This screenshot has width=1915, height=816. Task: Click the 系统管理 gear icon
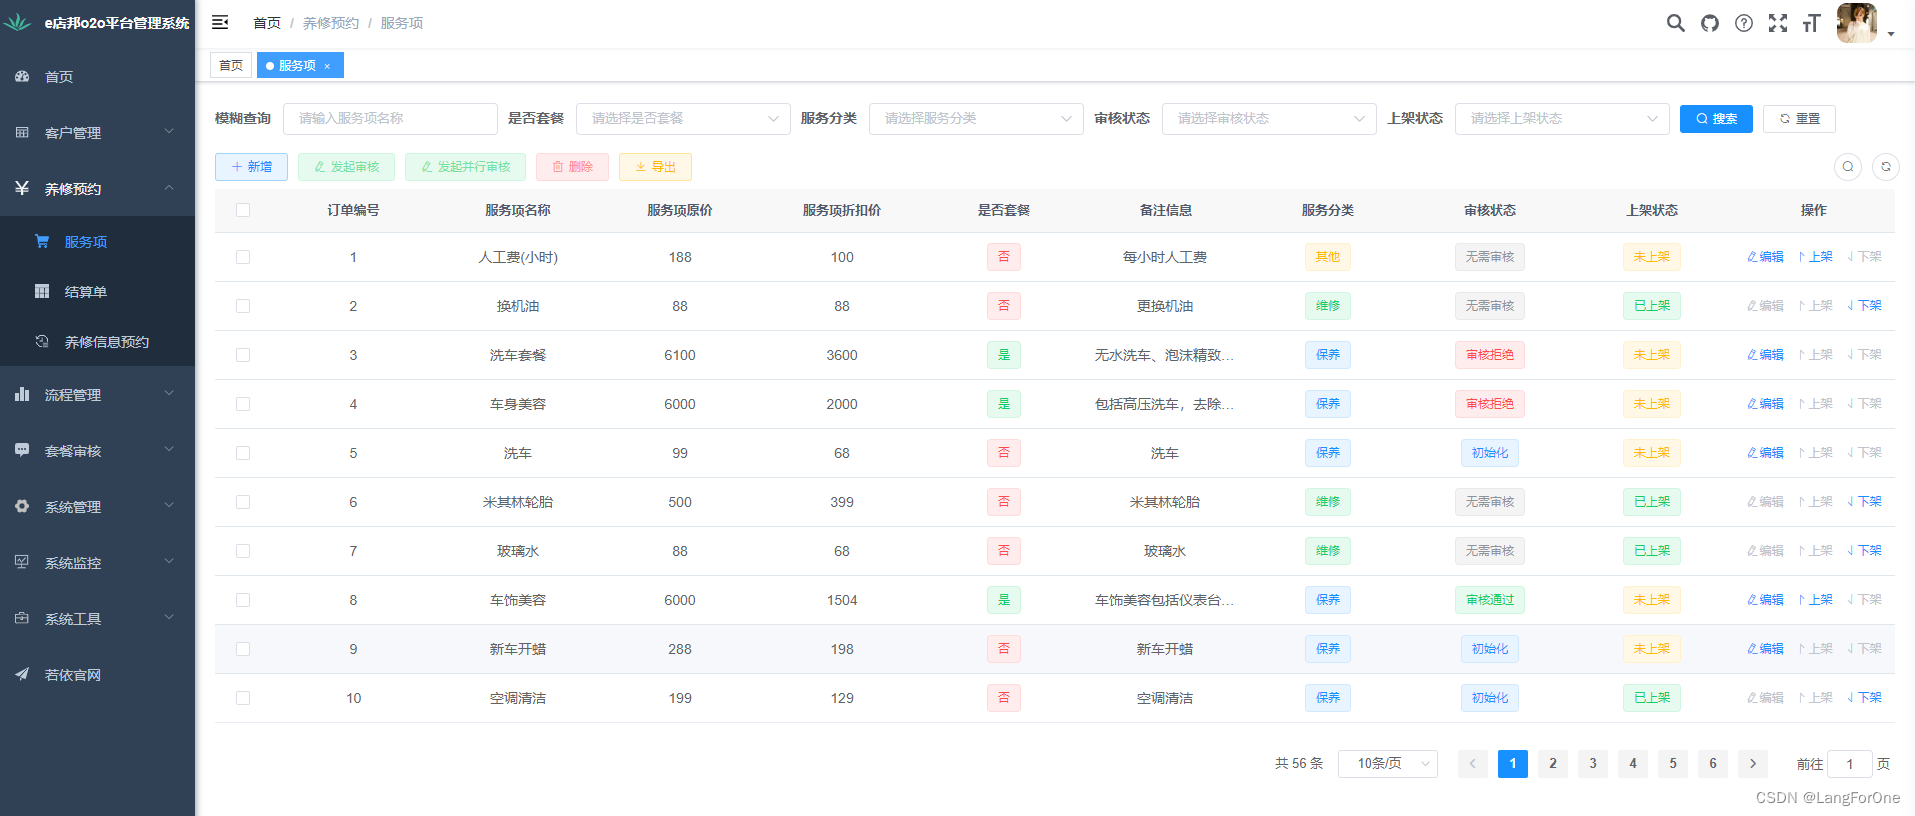click(x=22, y=506)
